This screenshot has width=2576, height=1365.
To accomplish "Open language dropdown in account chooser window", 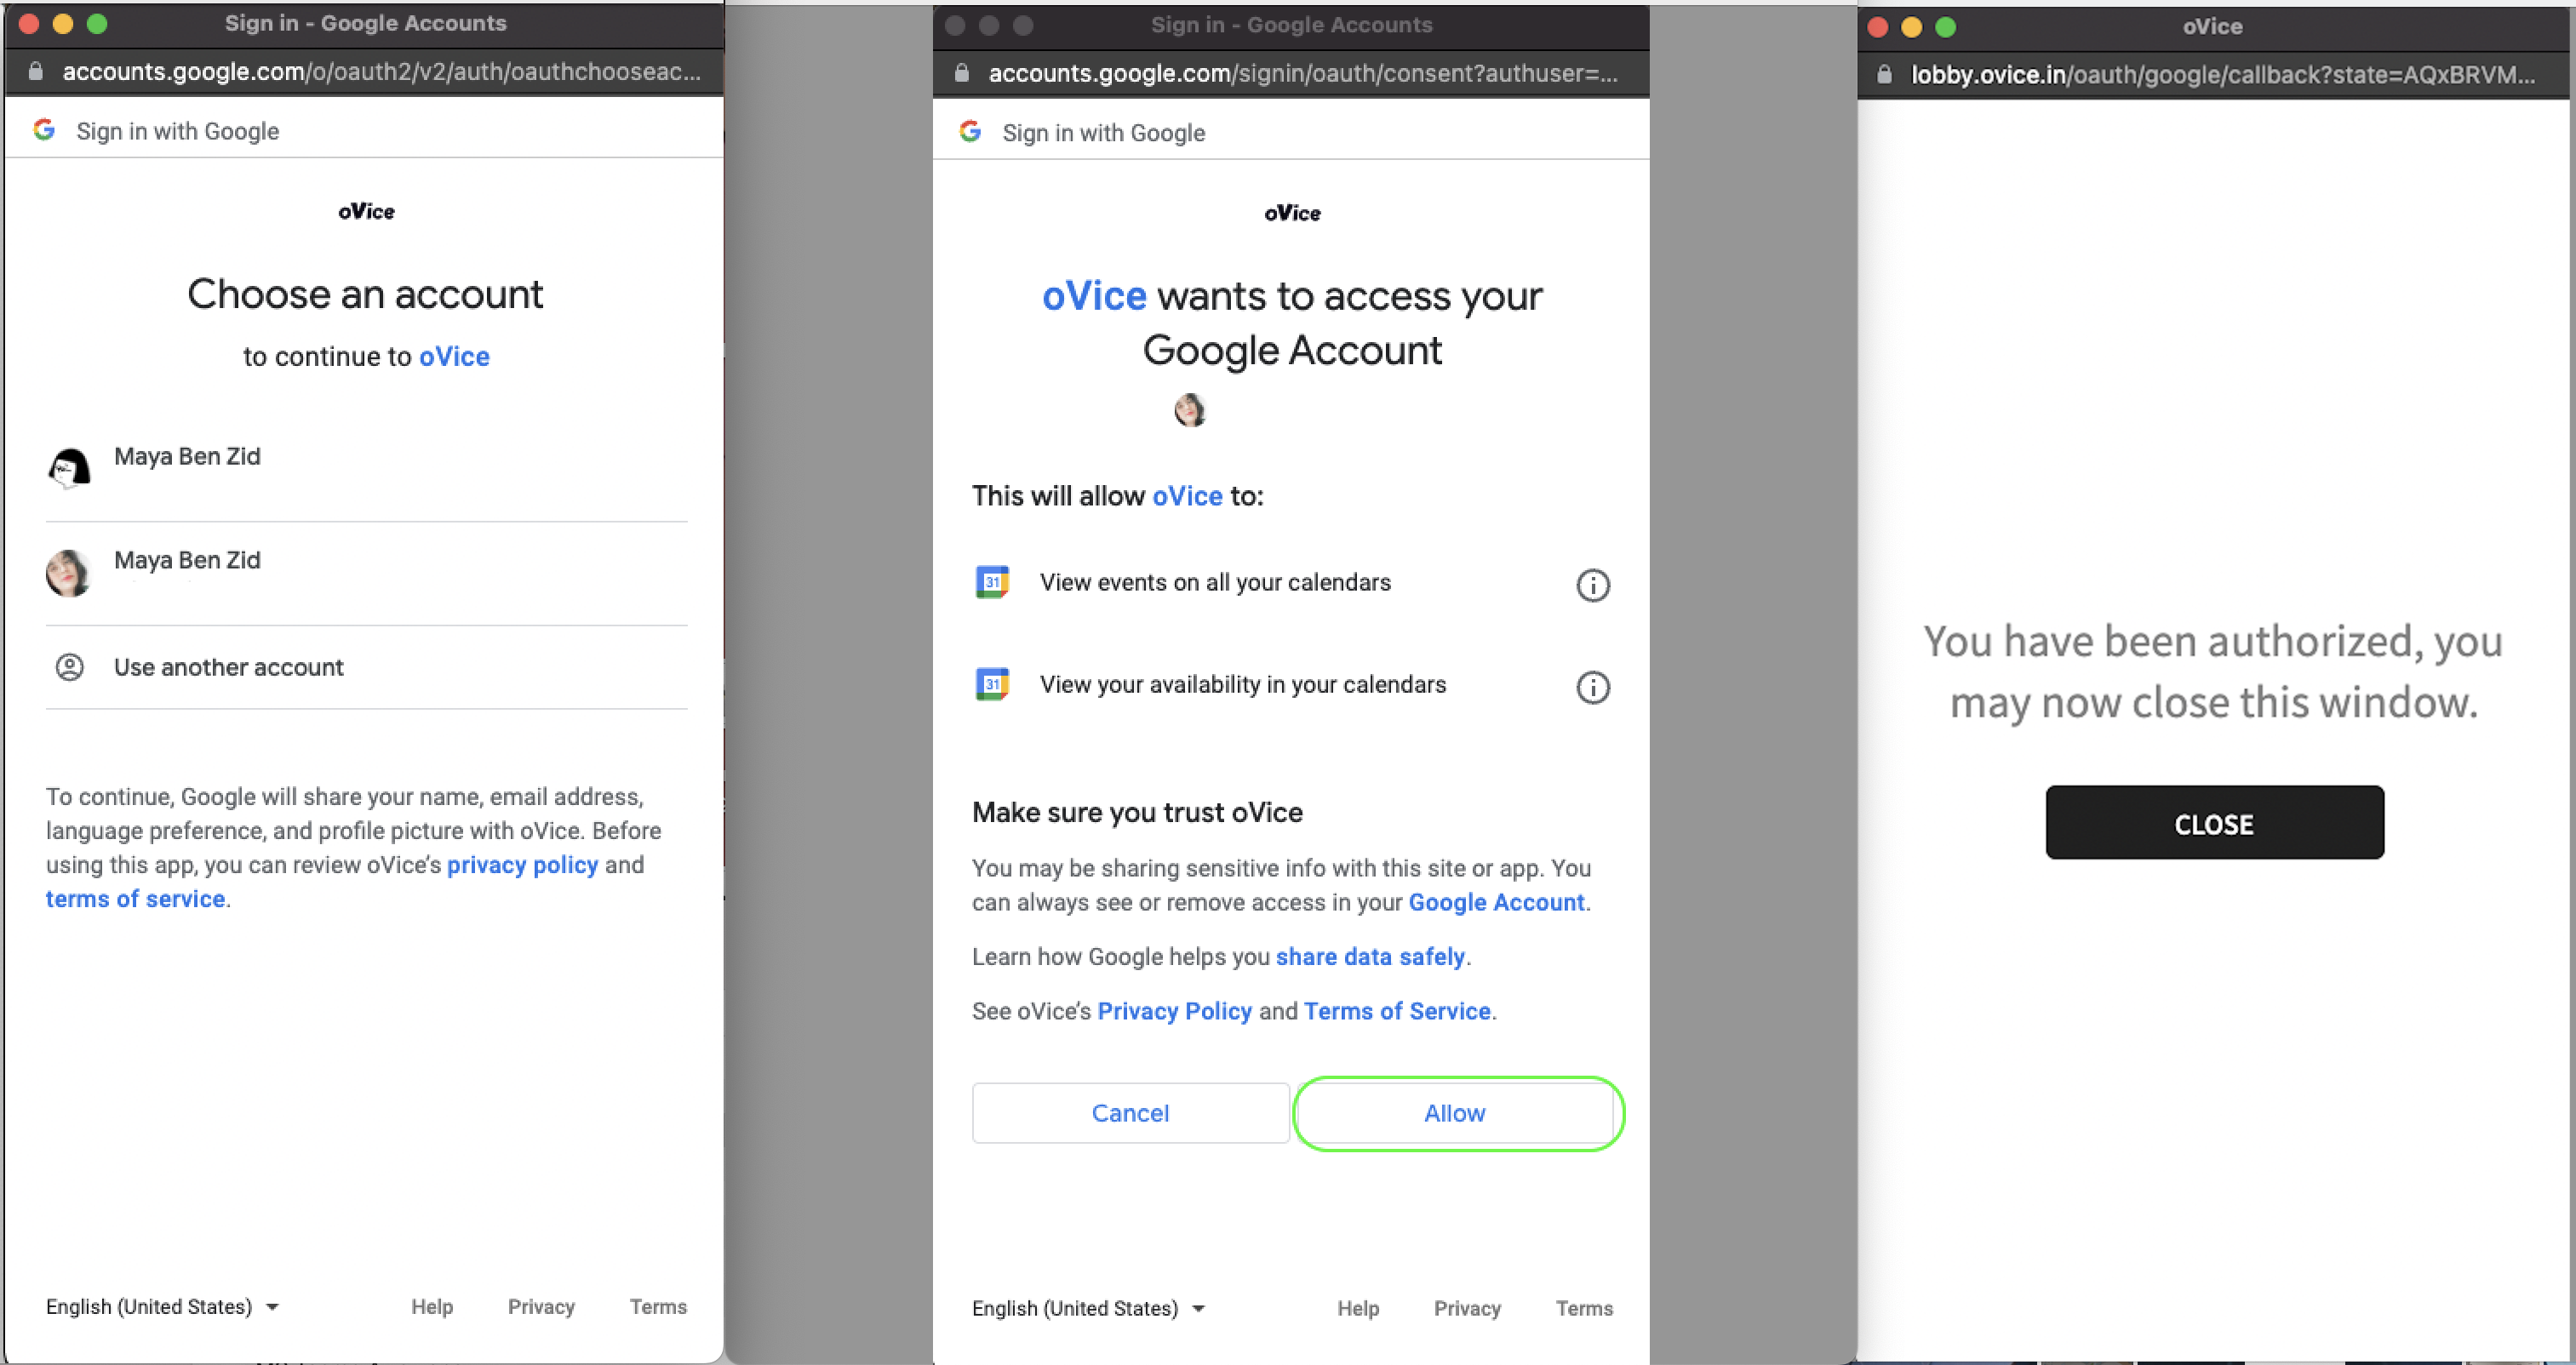I will coord(162,1306).
